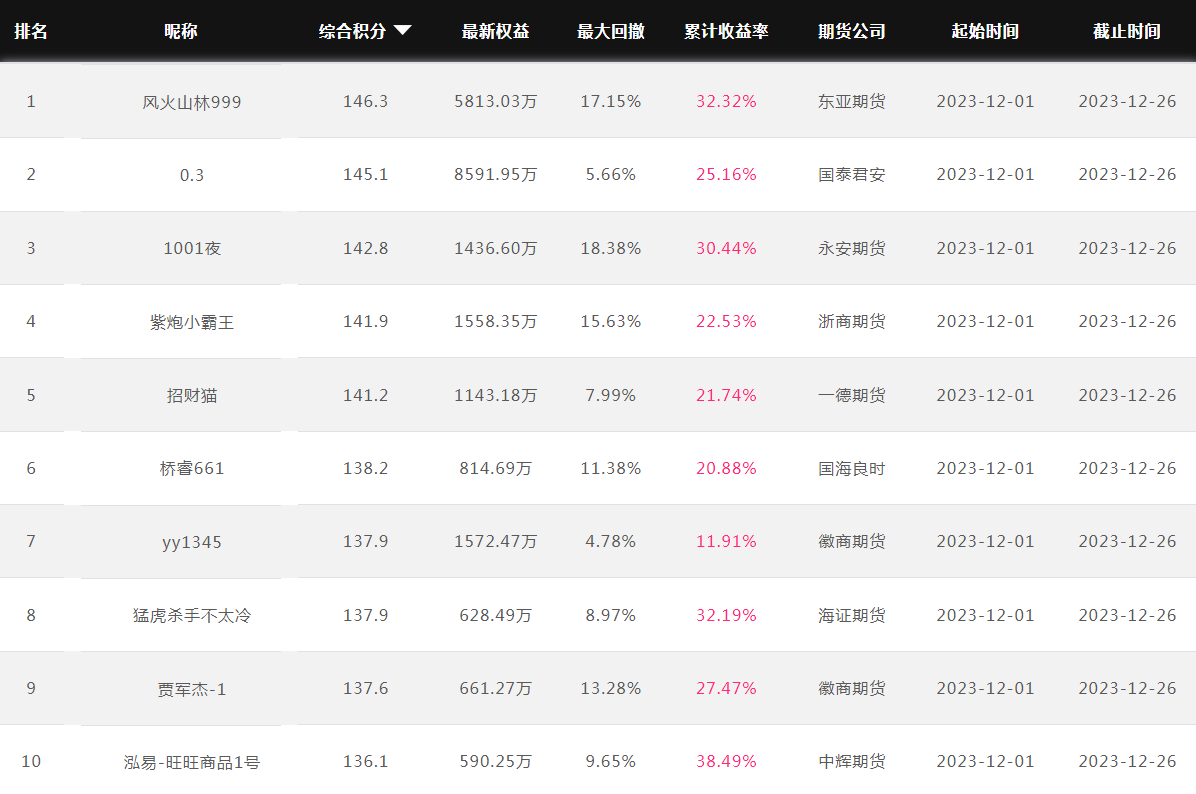Select company 永安期货

pyautogui.click(x=852, y=249)
